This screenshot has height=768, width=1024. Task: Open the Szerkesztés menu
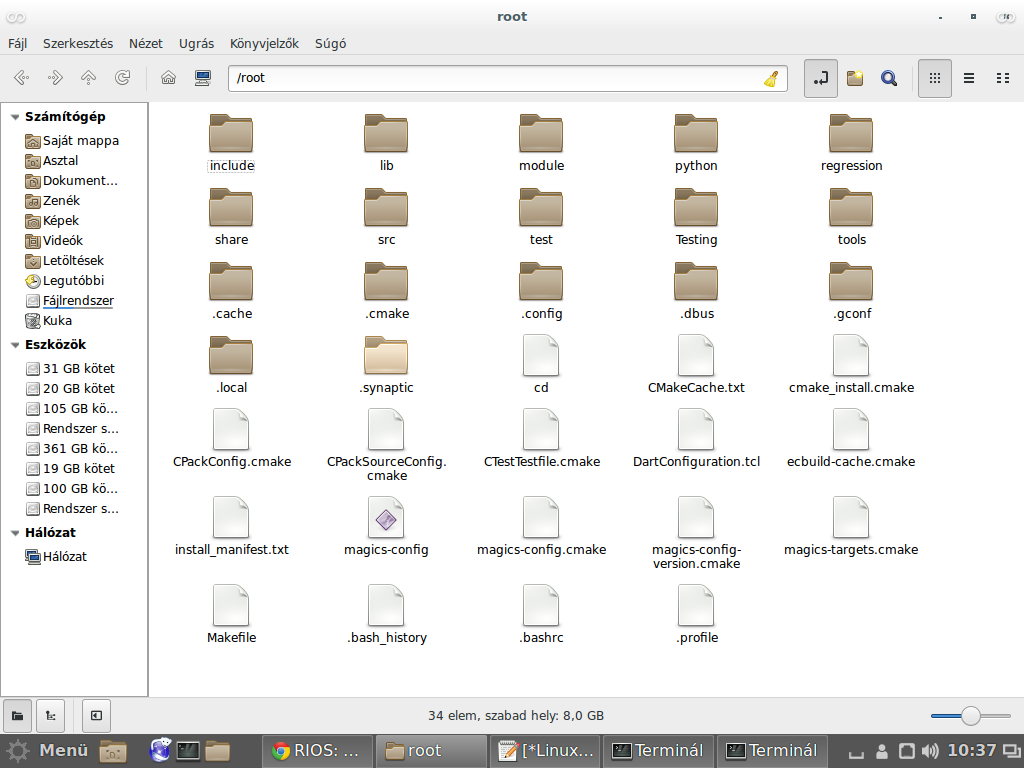tap(78, 43)
